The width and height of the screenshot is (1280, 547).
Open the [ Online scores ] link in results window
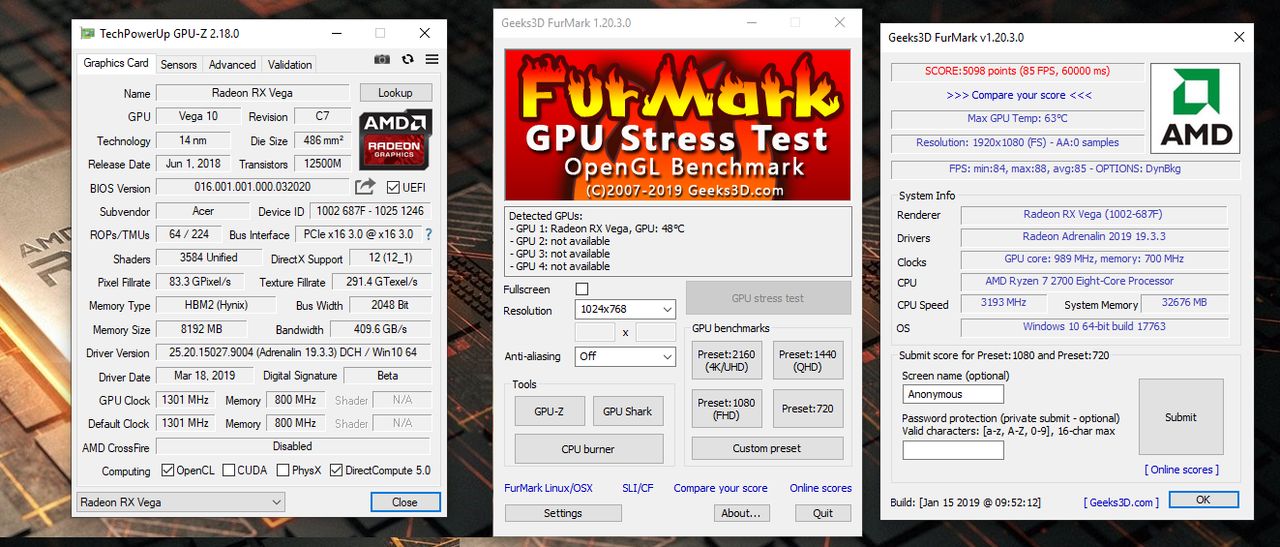coord(1182,470)
